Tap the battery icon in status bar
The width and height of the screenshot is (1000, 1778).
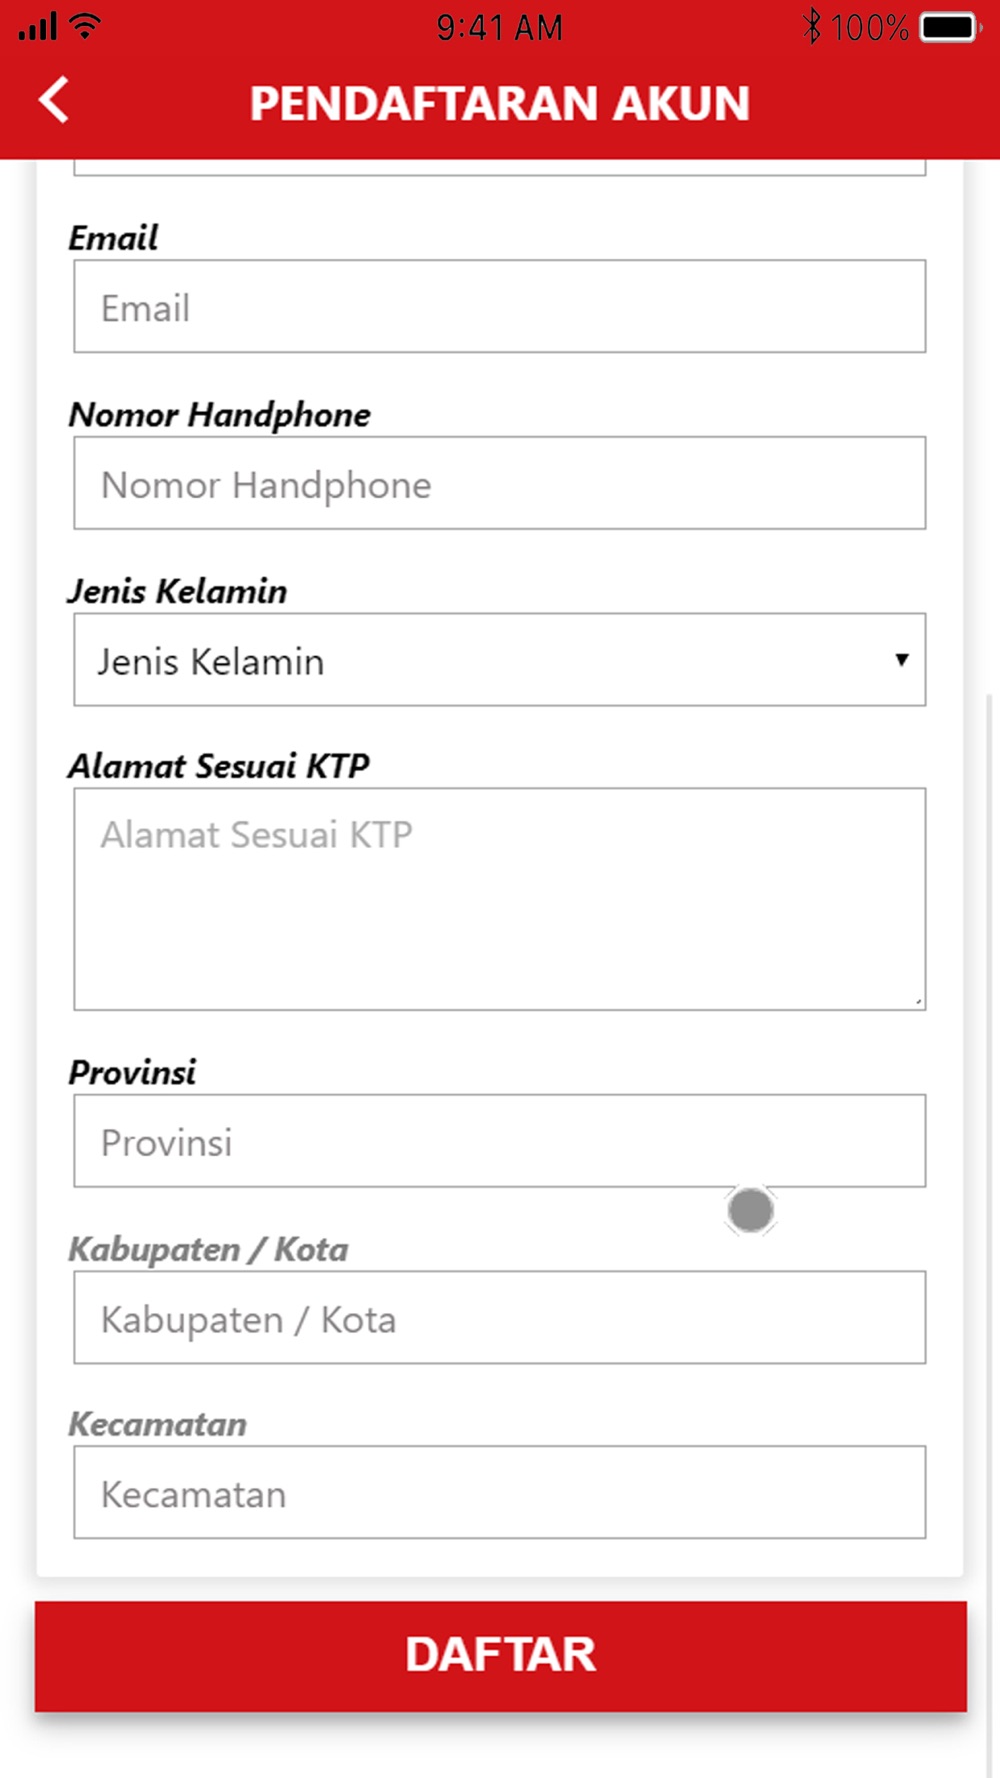(x=950, y=27)
